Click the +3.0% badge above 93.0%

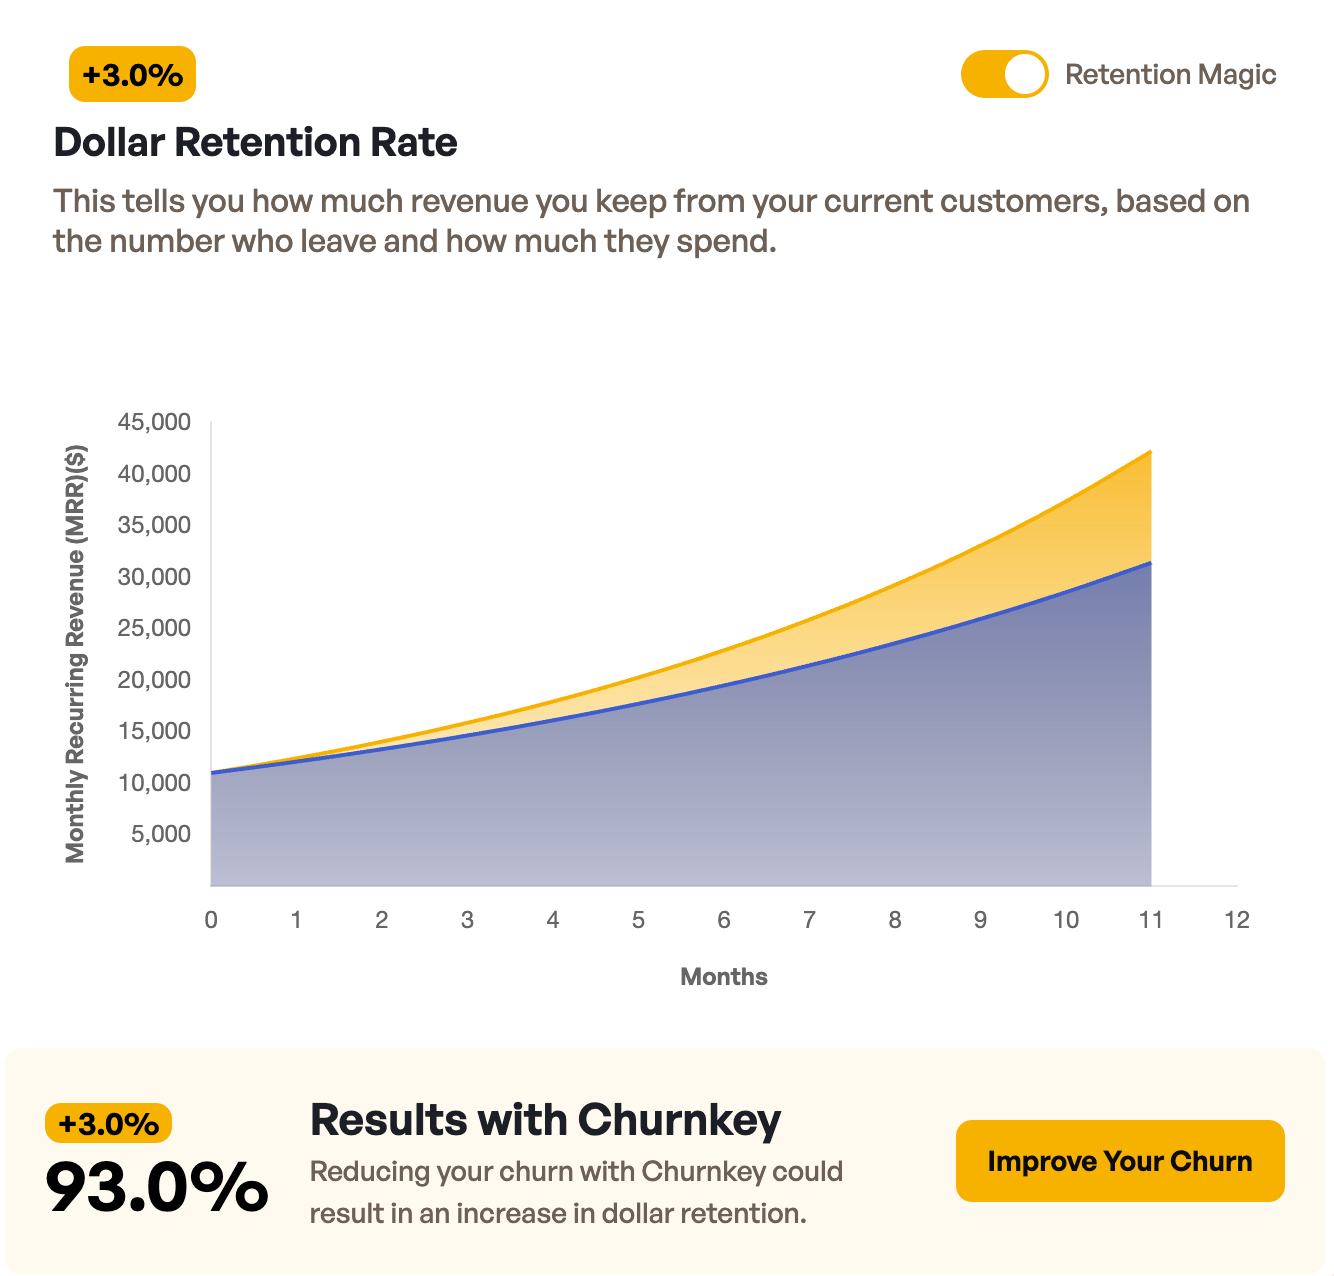pos(108,1124)
